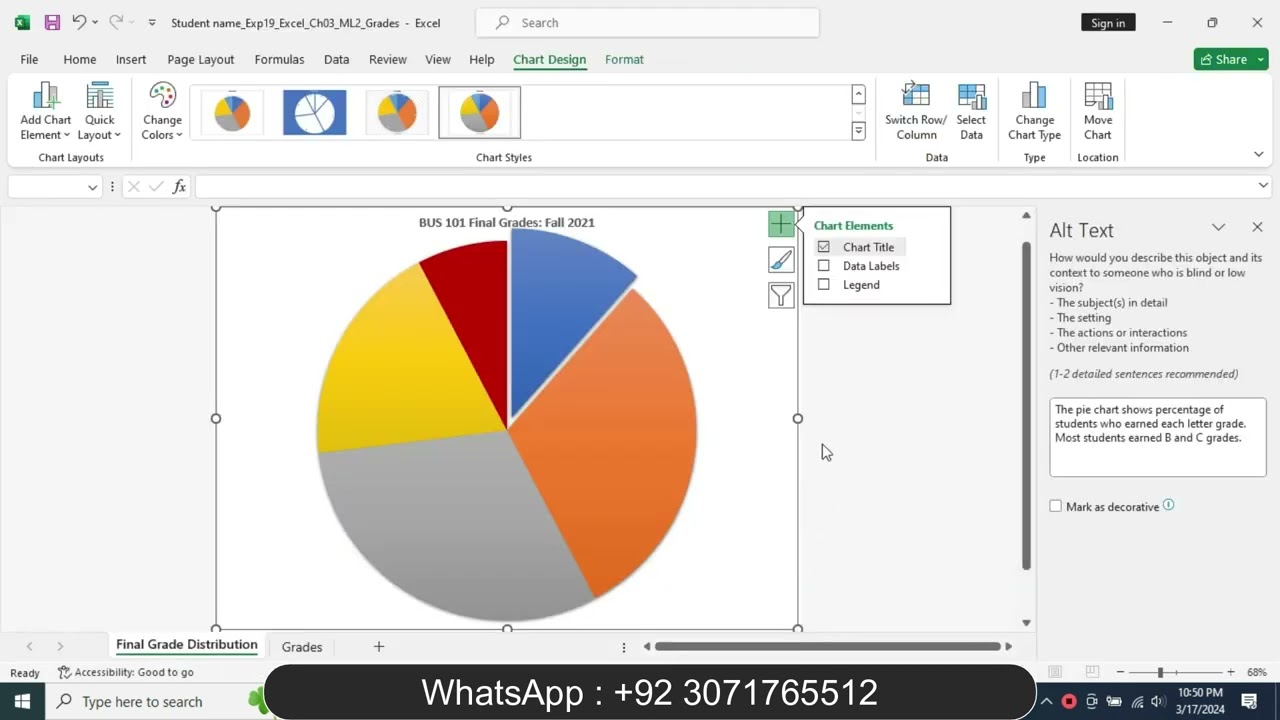Click the Sign in button
This screenshot has height=720, width=1280.
point(1108,22)
